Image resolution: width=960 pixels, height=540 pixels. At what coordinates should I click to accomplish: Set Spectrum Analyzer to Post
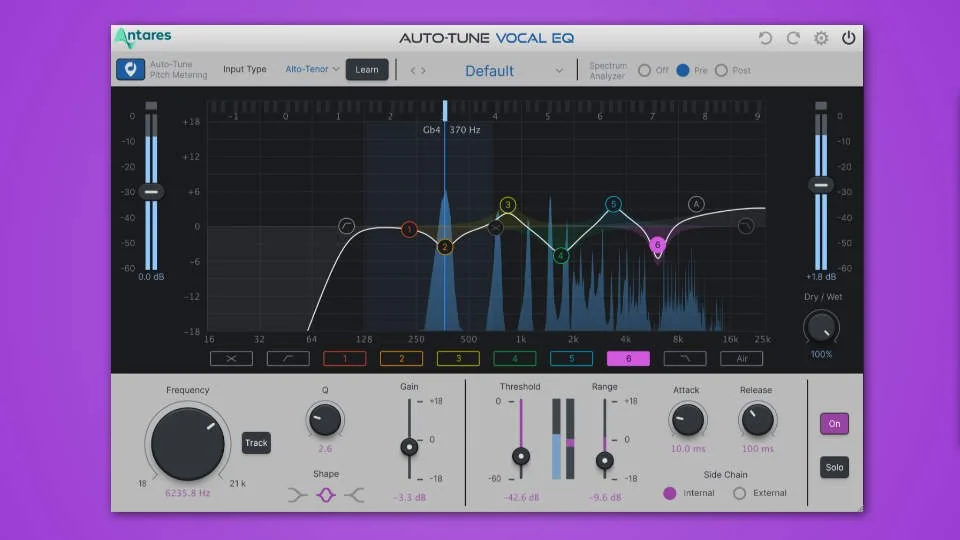[x=721, y=70]
